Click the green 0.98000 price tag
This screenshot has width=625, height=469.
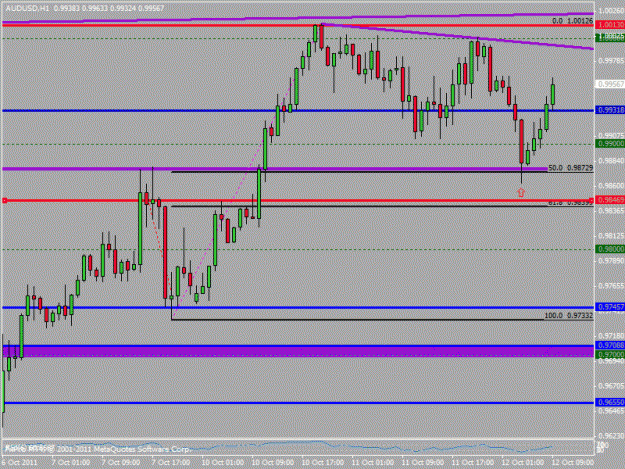coord(610,249)
